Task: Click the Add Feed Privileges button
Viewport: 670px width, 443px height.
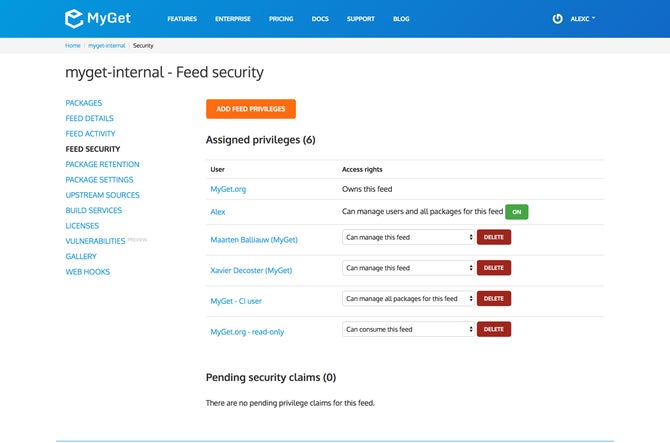Action: point(251,109)
